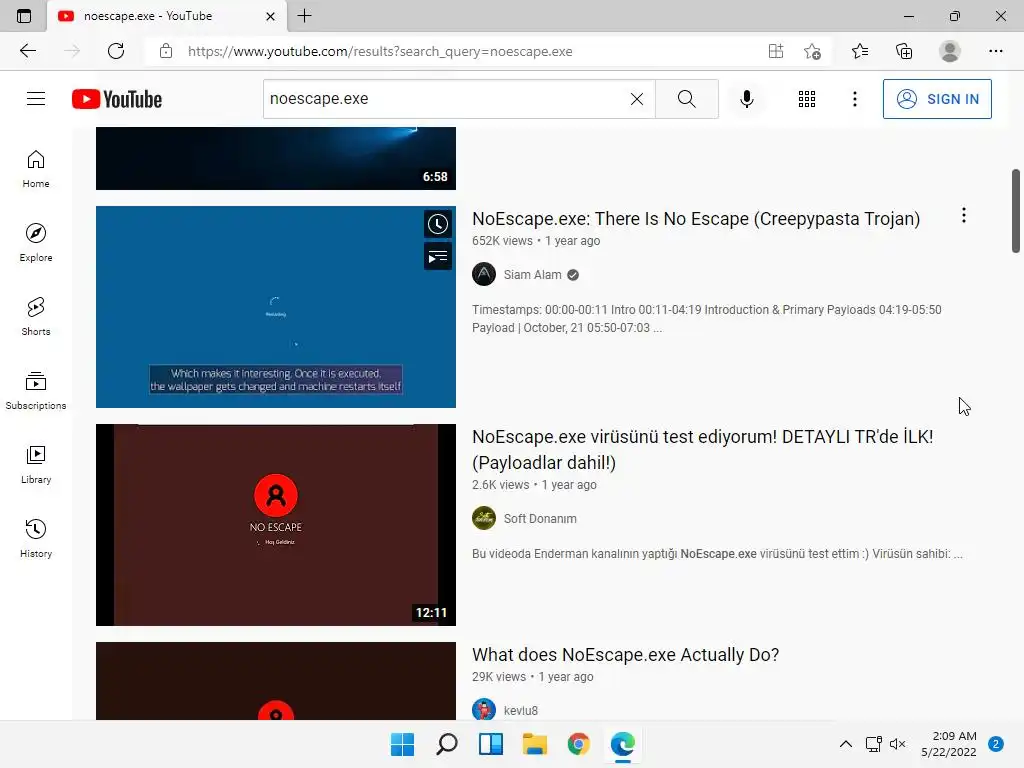Open the YouTube hamburger guide menu
Image resolution: width=1024 pixels, height=768 pixels.
click(36, 99)
